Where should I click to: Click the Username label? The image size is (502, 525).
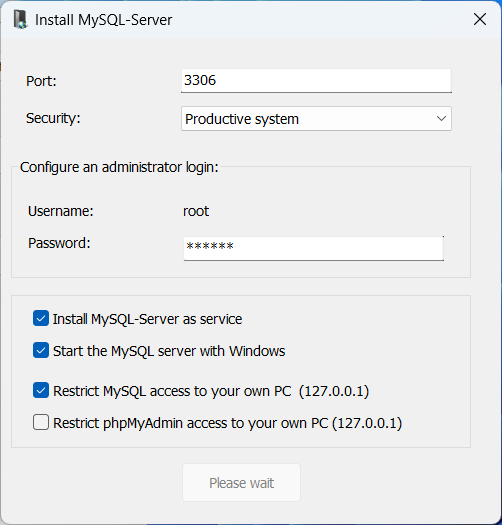61,211
